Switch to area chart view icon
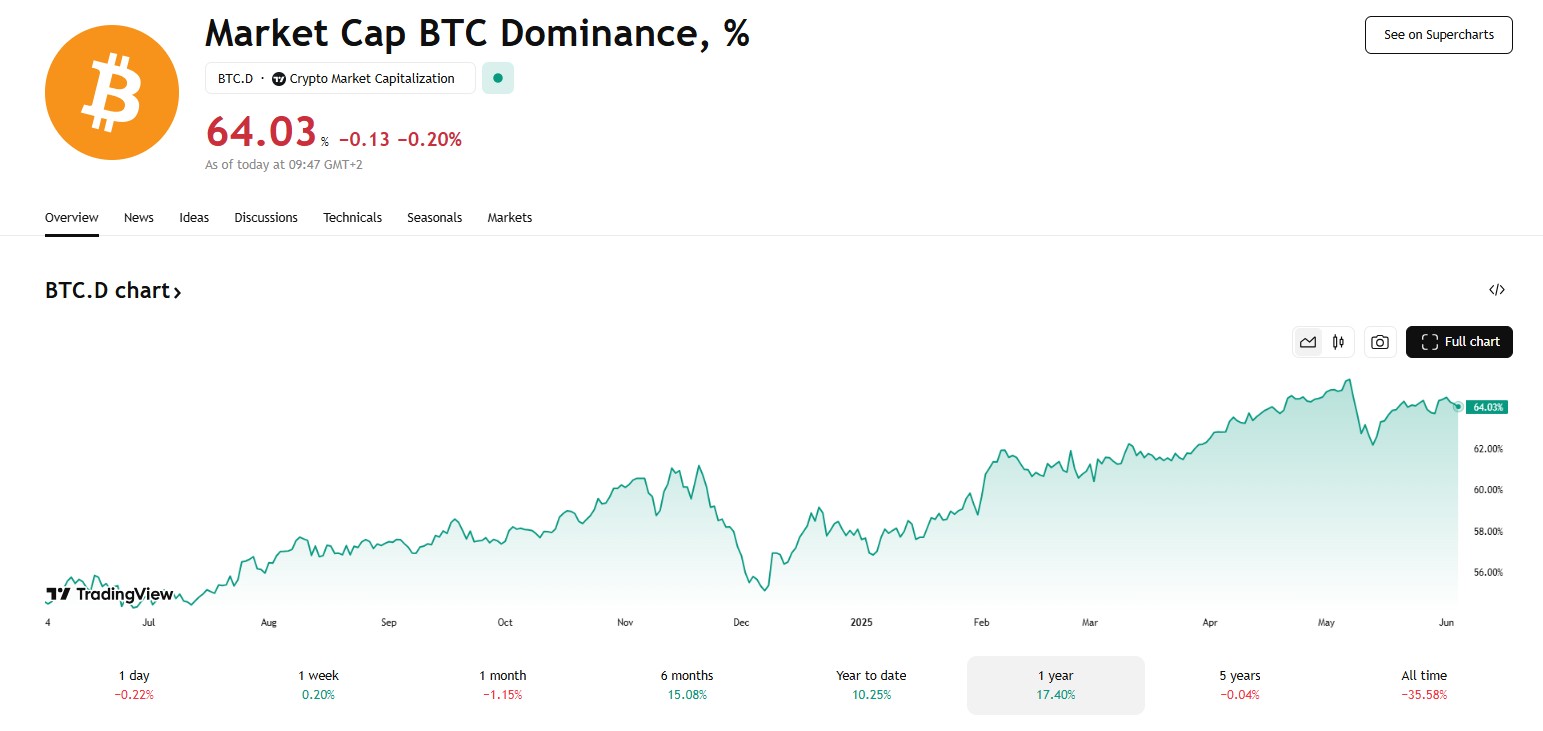The height and width of the screenshot is (731, 1543). 1308,342
